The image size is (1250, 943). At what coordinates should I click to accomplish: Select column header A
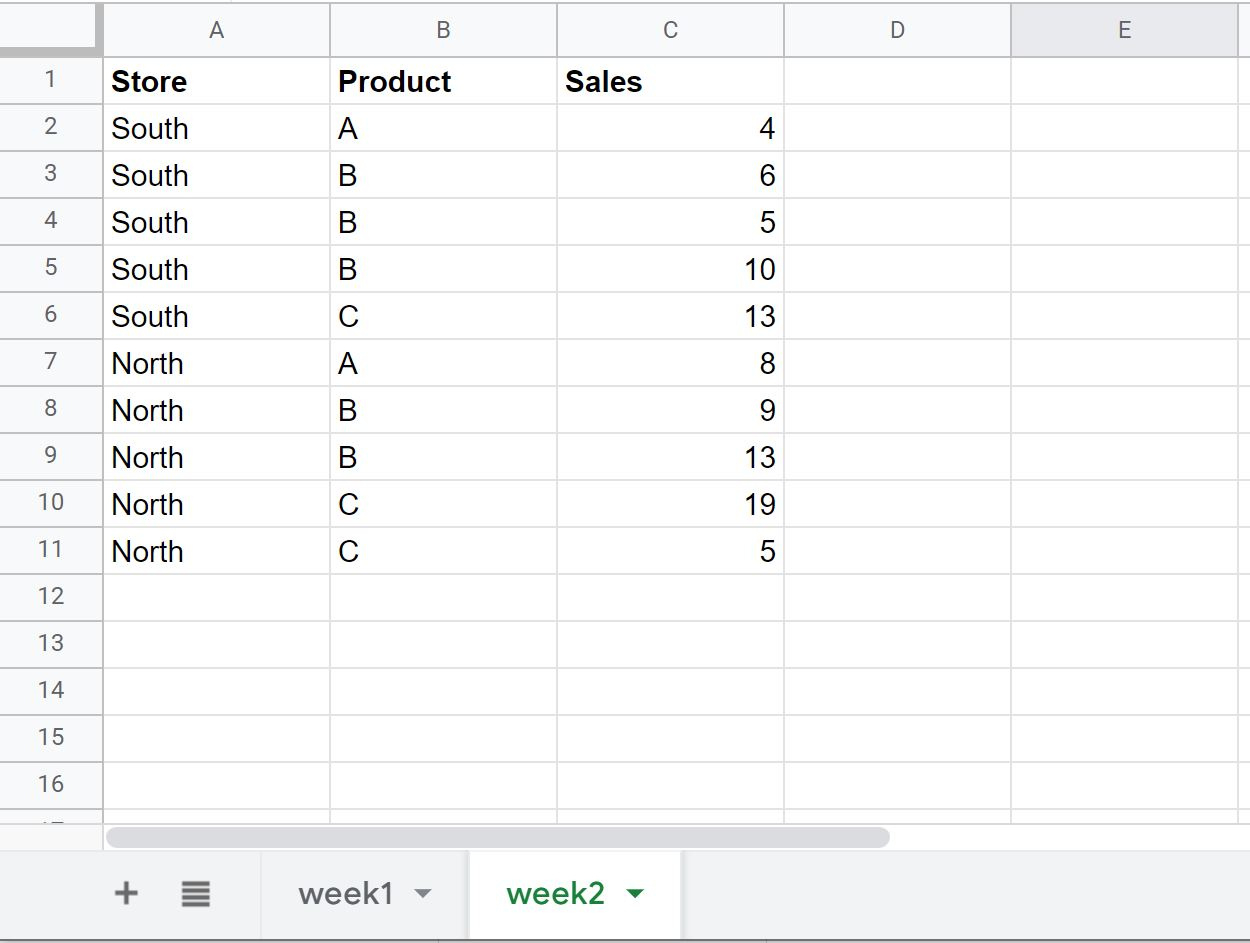point(216,30)
